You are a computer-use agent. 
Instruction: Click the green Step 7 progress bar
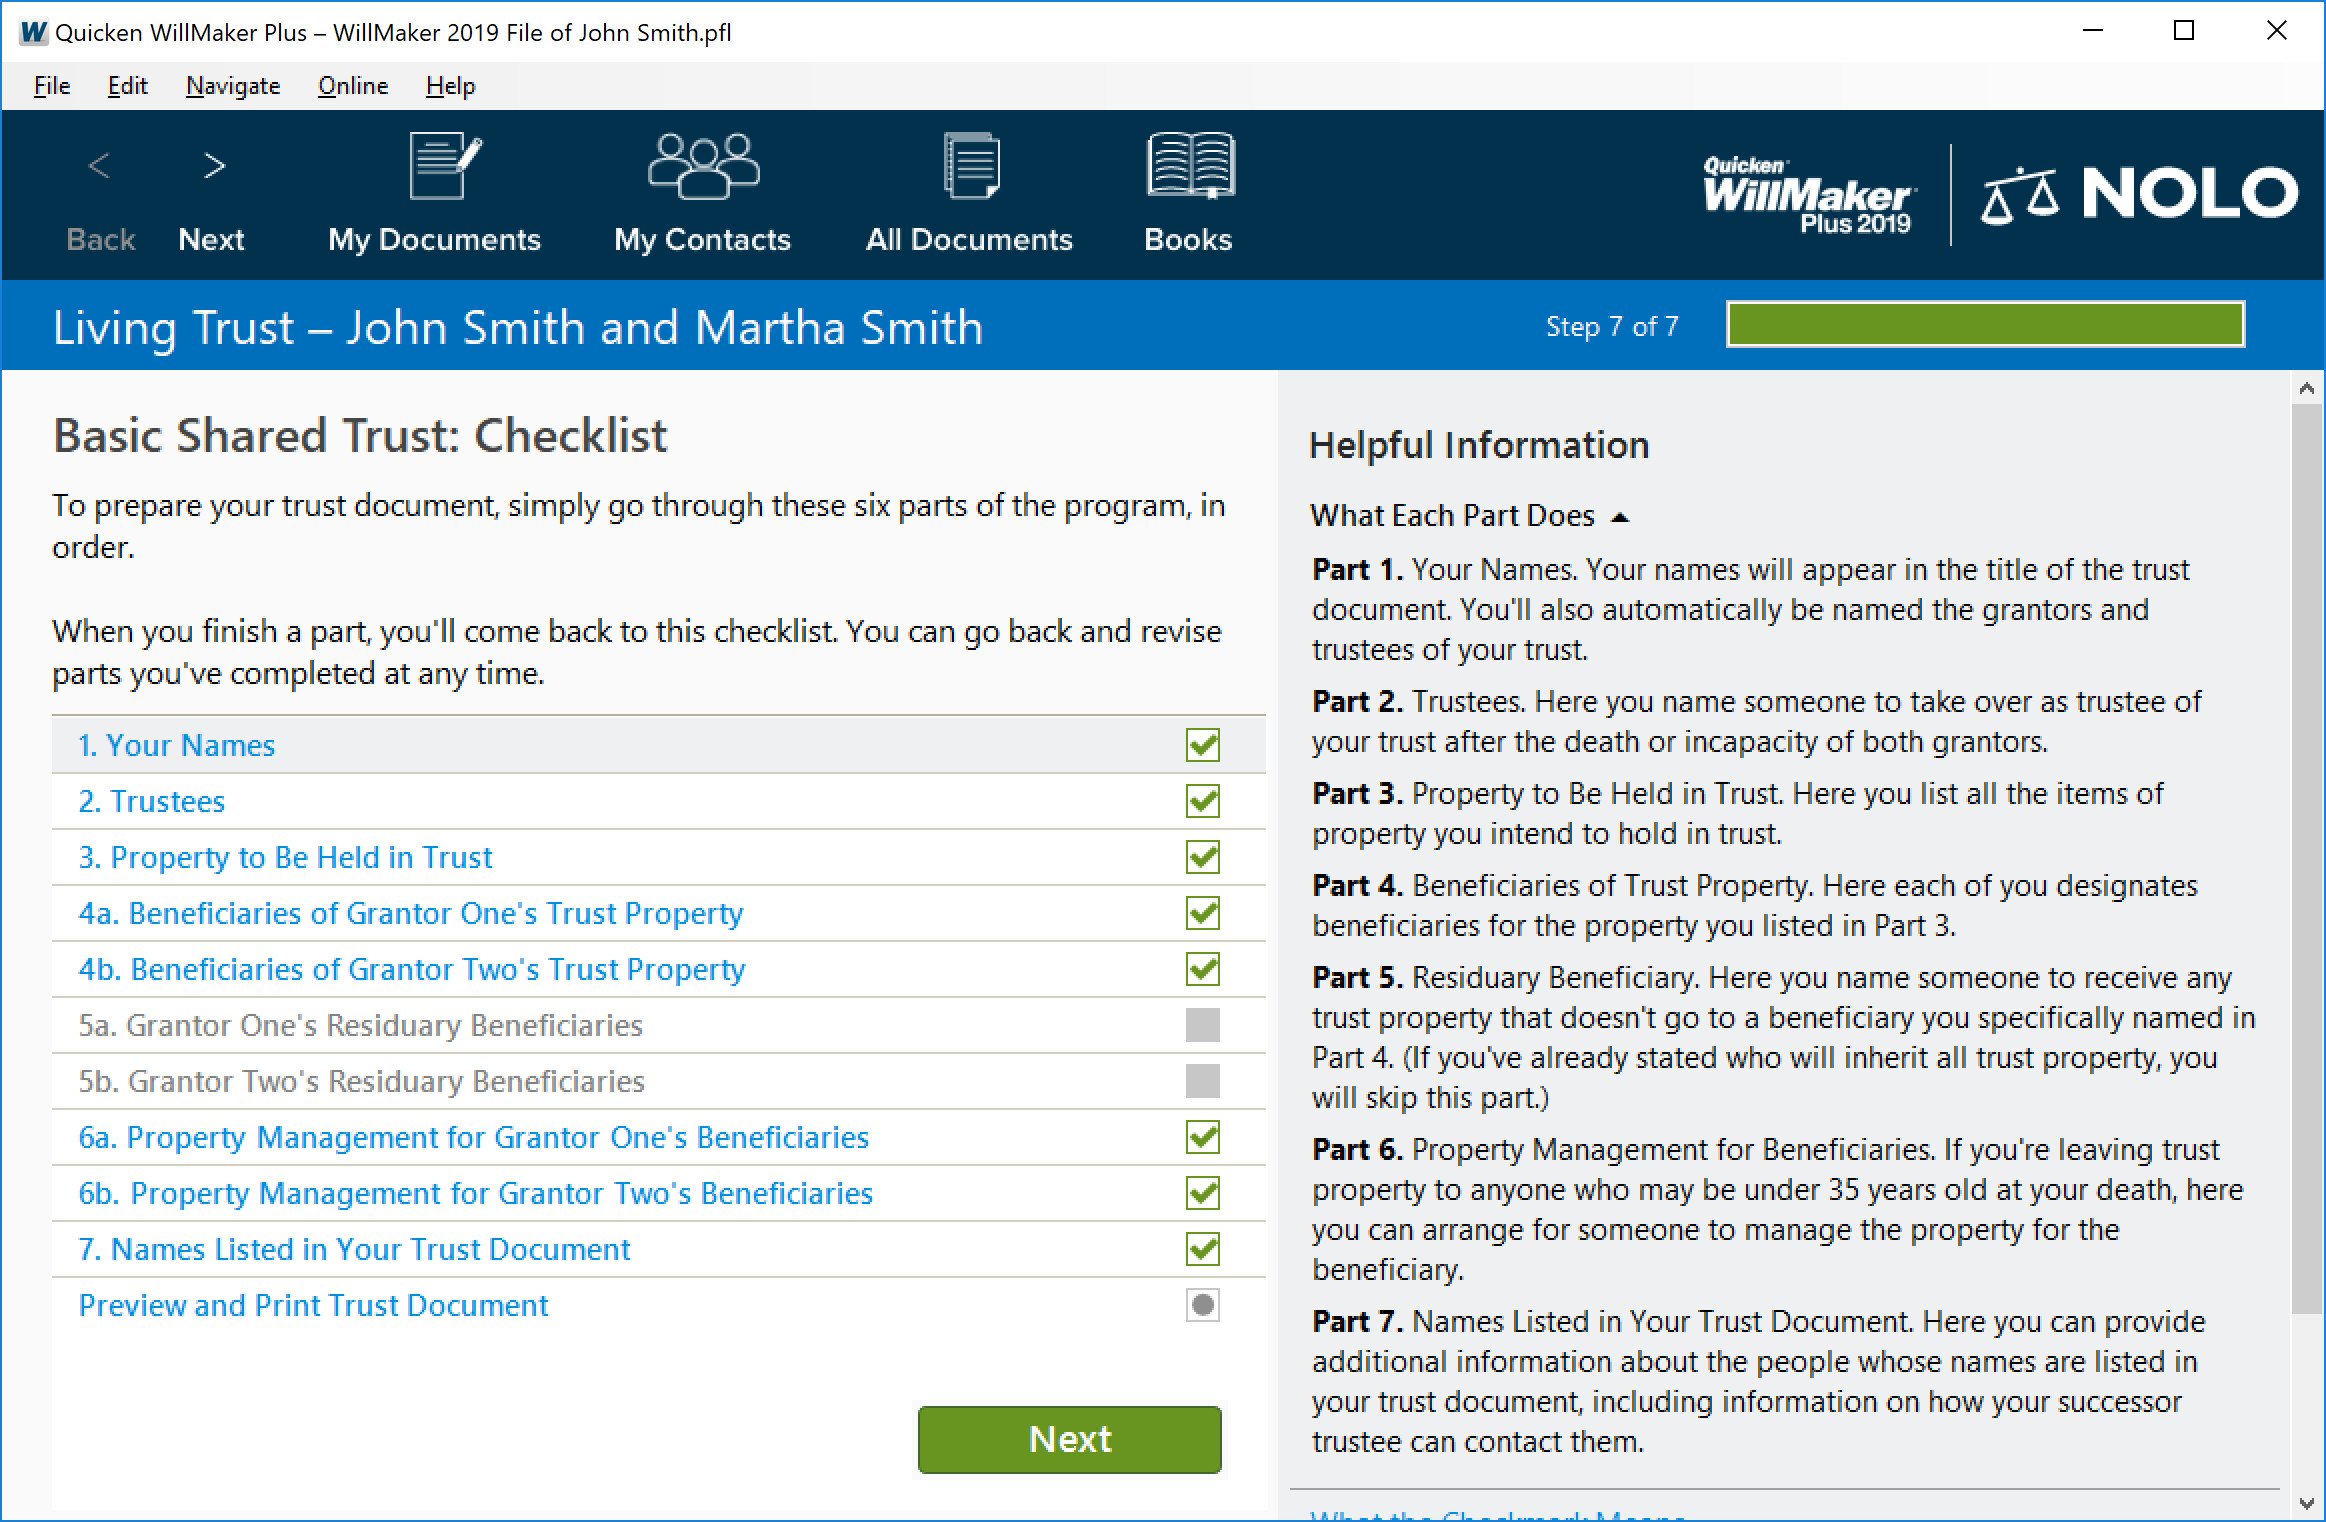tap(1985, 325)
